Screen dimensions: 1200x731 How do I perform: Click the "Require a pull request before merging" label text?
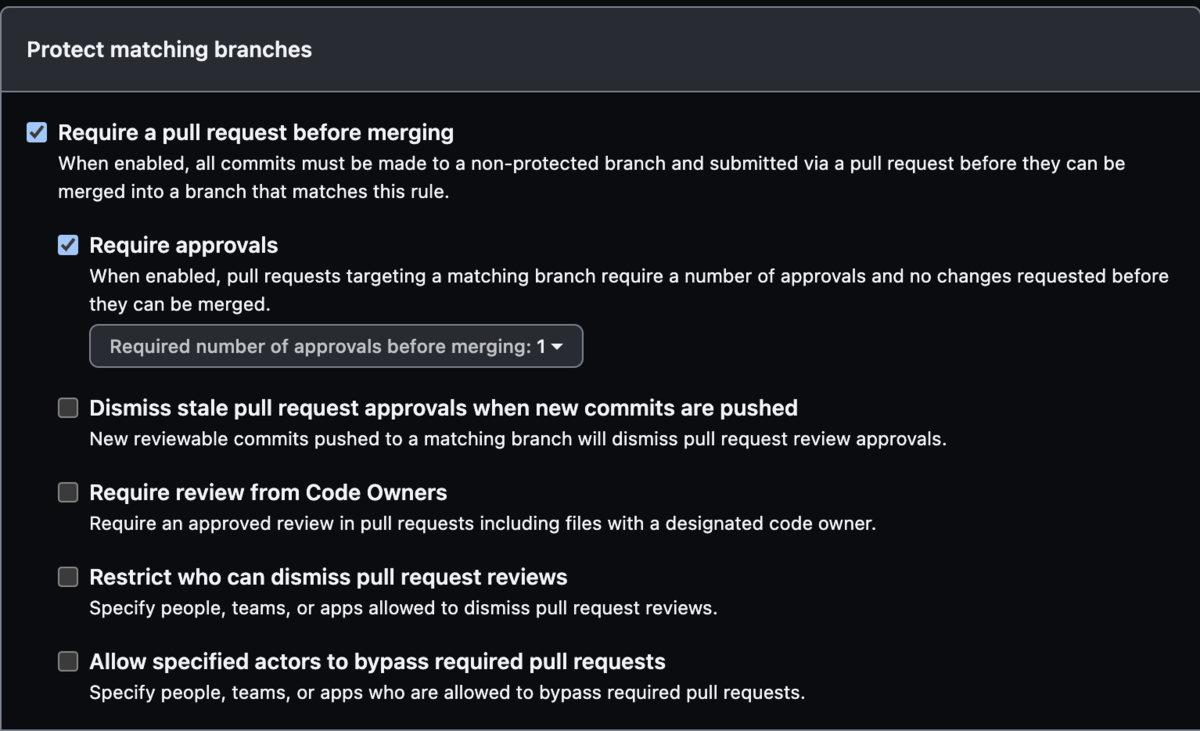pyautogui.click(x=255, y=132)
